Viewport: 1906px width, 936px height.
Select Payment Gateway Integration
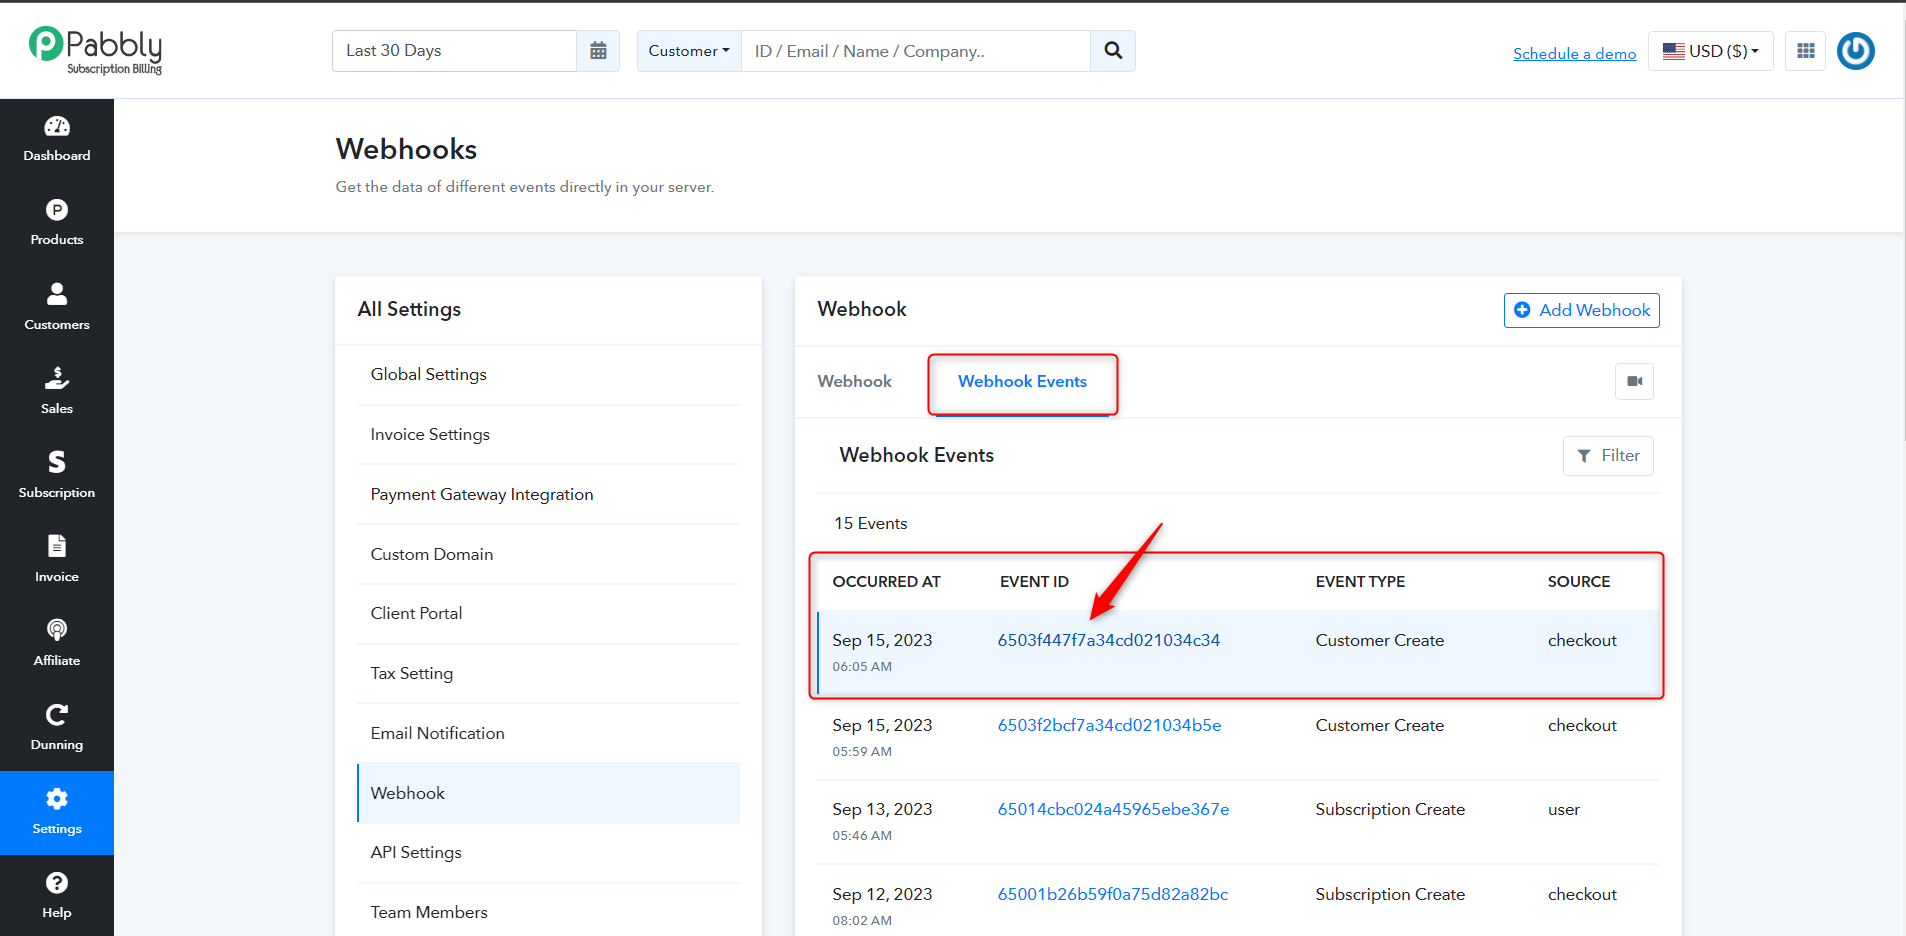[548, 494]
